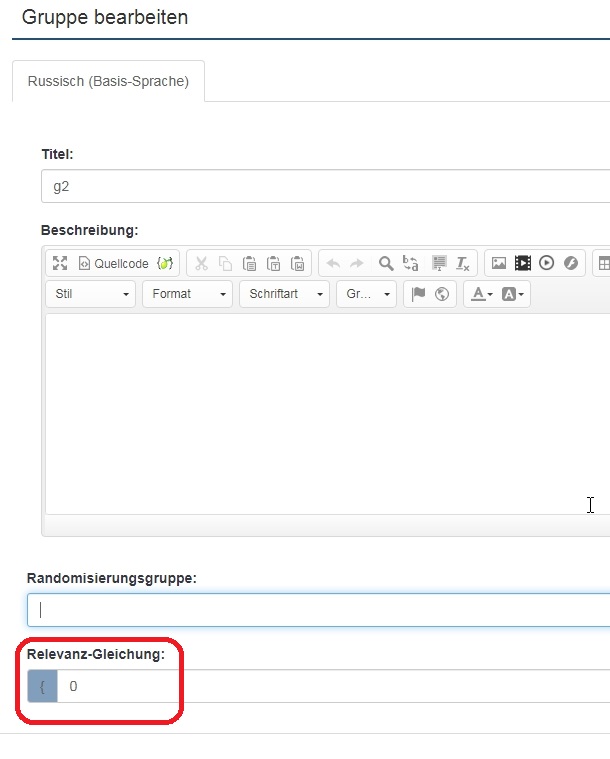Click the Flash insert icon
Image resolution: width=610 pixels, height=759 pixels.
coord(571,264)
